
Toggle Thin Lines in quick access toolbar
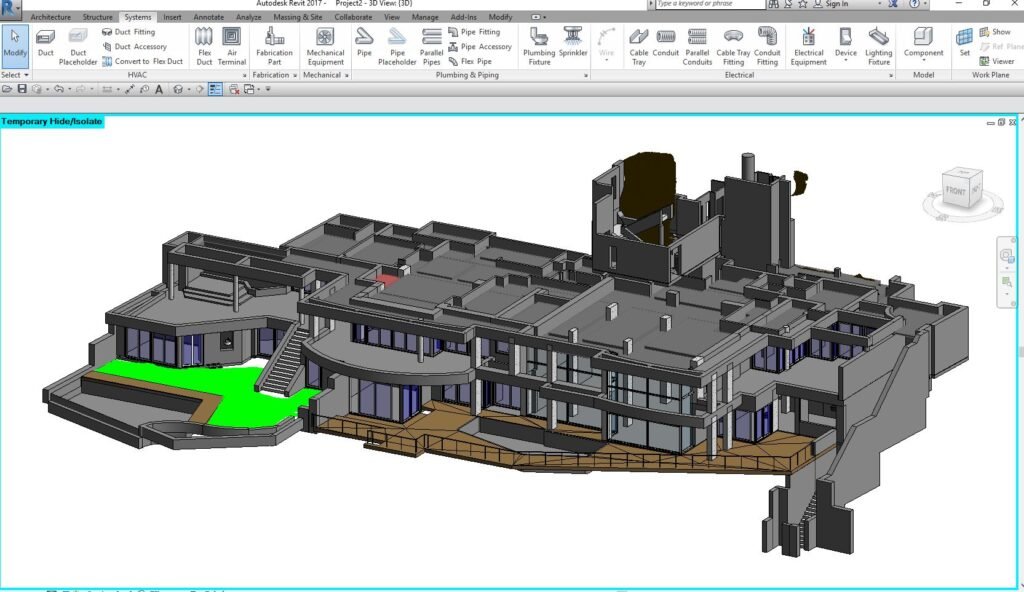(216, 89)
